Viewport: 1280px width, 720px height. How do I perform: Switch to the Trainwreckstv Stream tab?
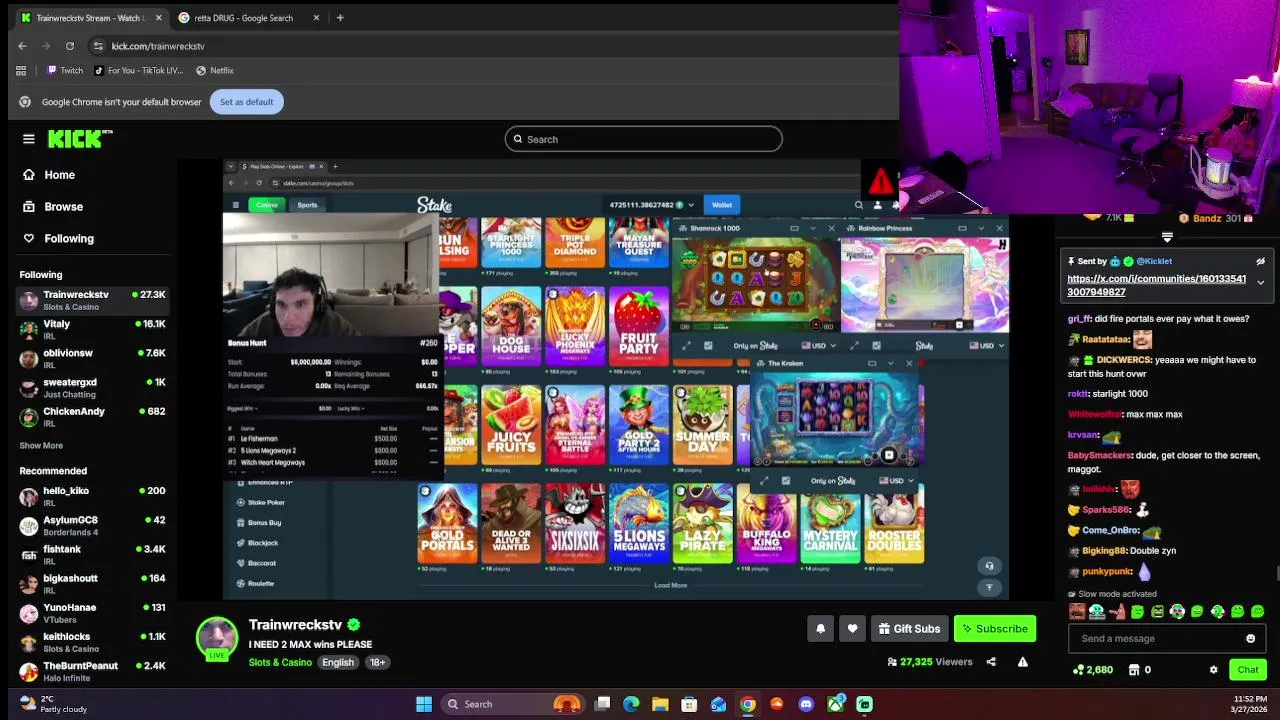pos(90,18)
